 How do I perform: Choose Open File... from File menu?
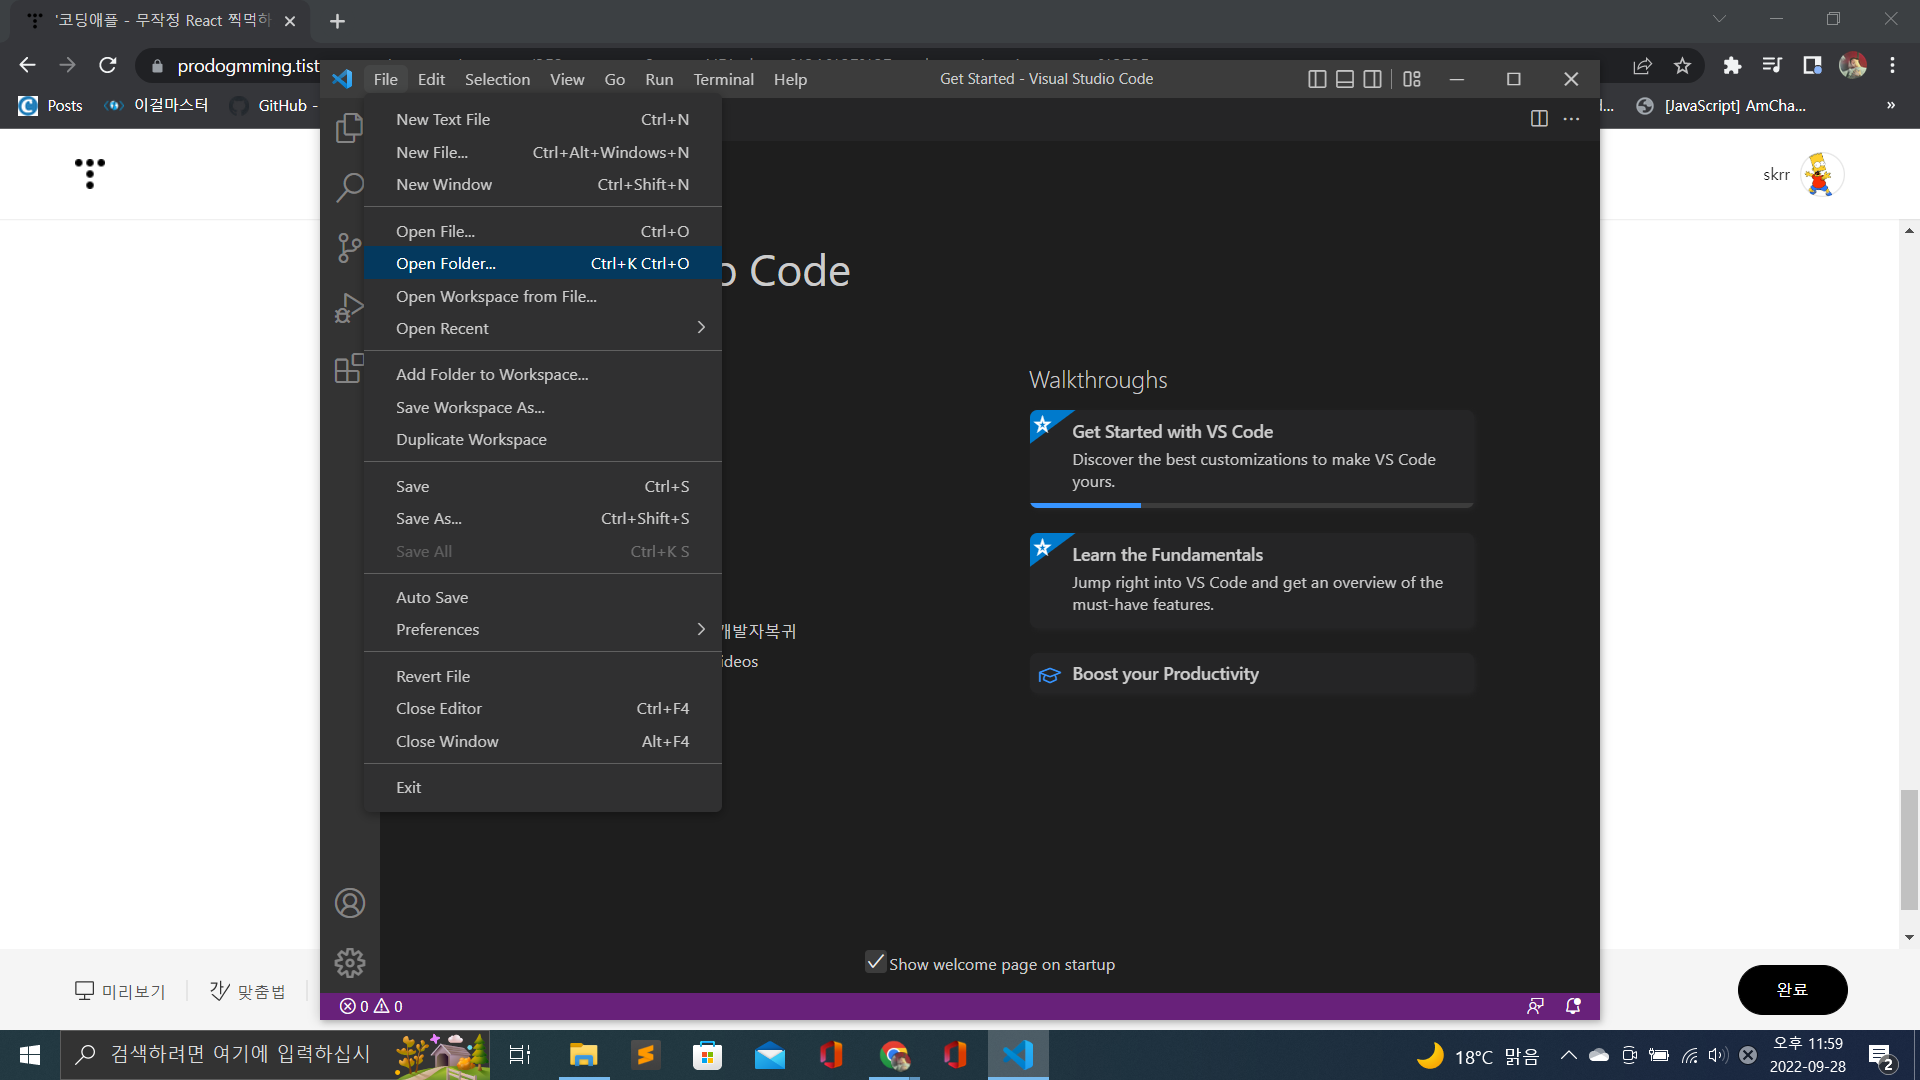pos(542,231)
